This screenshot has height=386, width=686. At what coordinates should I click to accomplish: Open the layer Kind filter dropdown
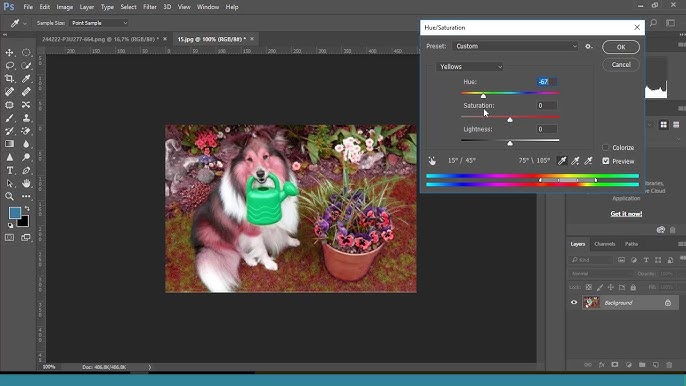[x=591, y=260]
